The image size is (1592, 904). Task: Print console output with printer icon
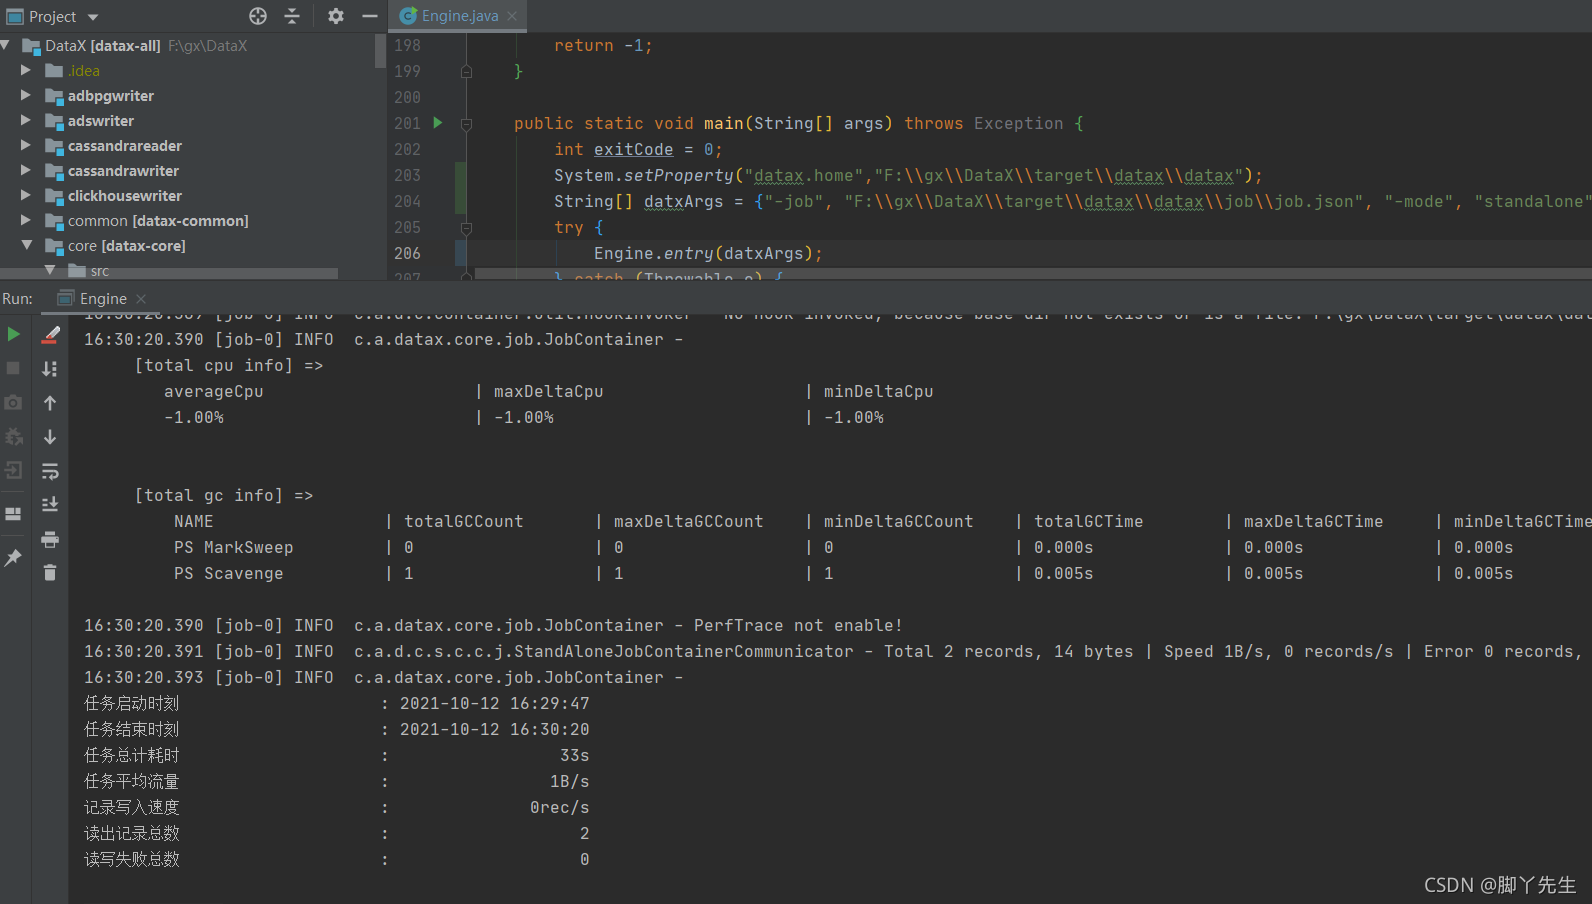click(50, 539)
